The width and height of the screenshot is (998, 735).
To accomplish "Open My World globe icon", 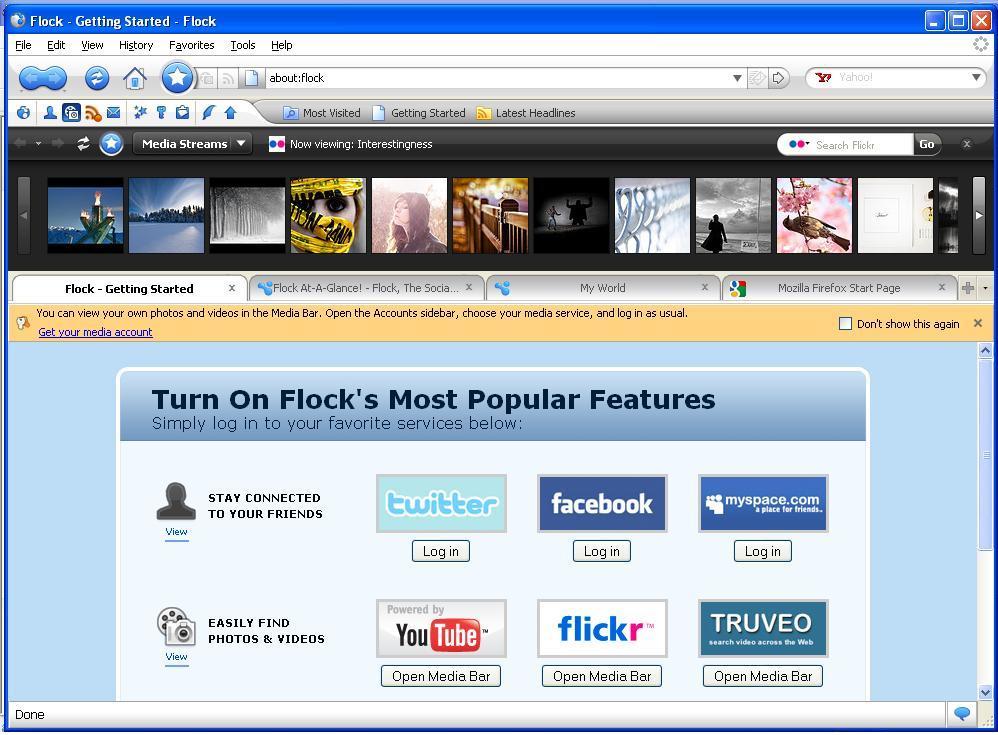I will [x=23, y=113].
